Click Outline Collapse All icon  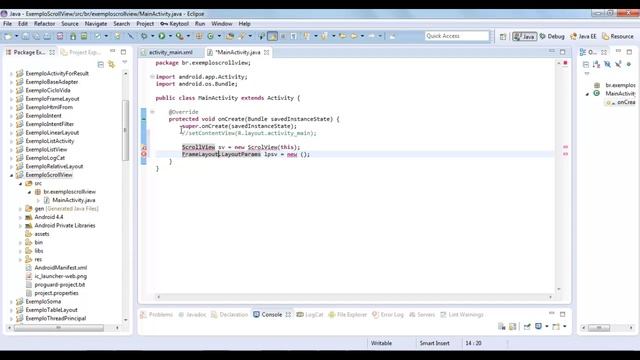tap(586, 64)
